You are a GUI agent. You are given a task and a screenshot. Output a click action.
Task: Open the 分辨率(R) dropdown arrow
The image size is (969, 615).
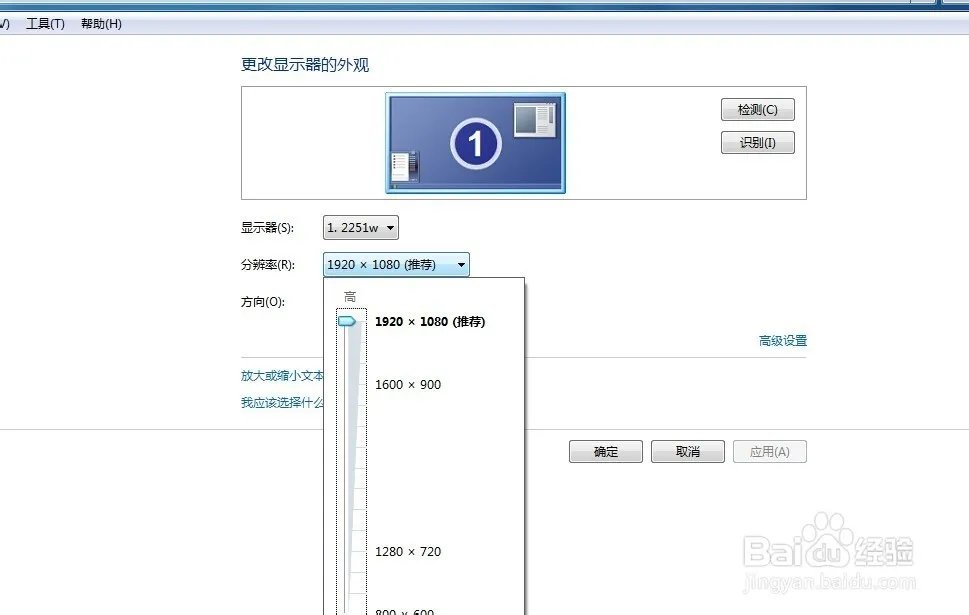[x=460, y=264]
